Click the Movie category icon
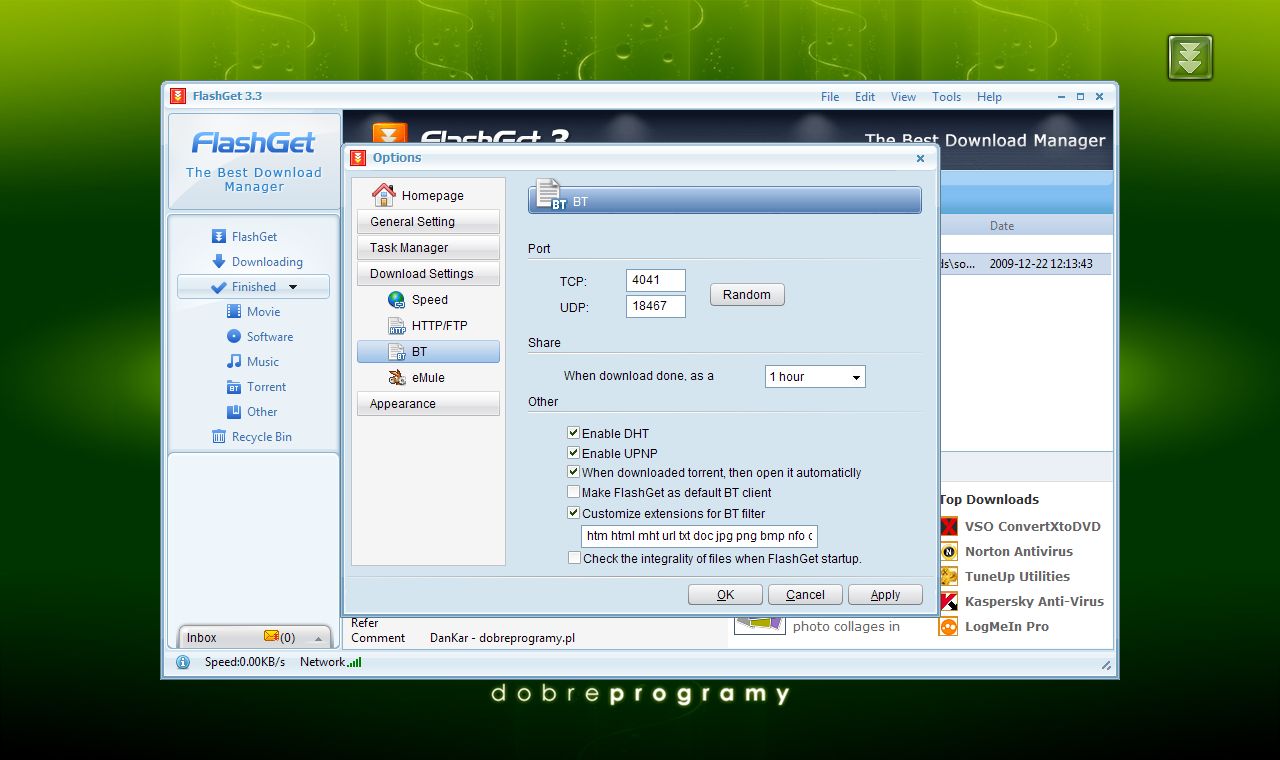Viewport: 1280px width, 760px height. (234, 312)
